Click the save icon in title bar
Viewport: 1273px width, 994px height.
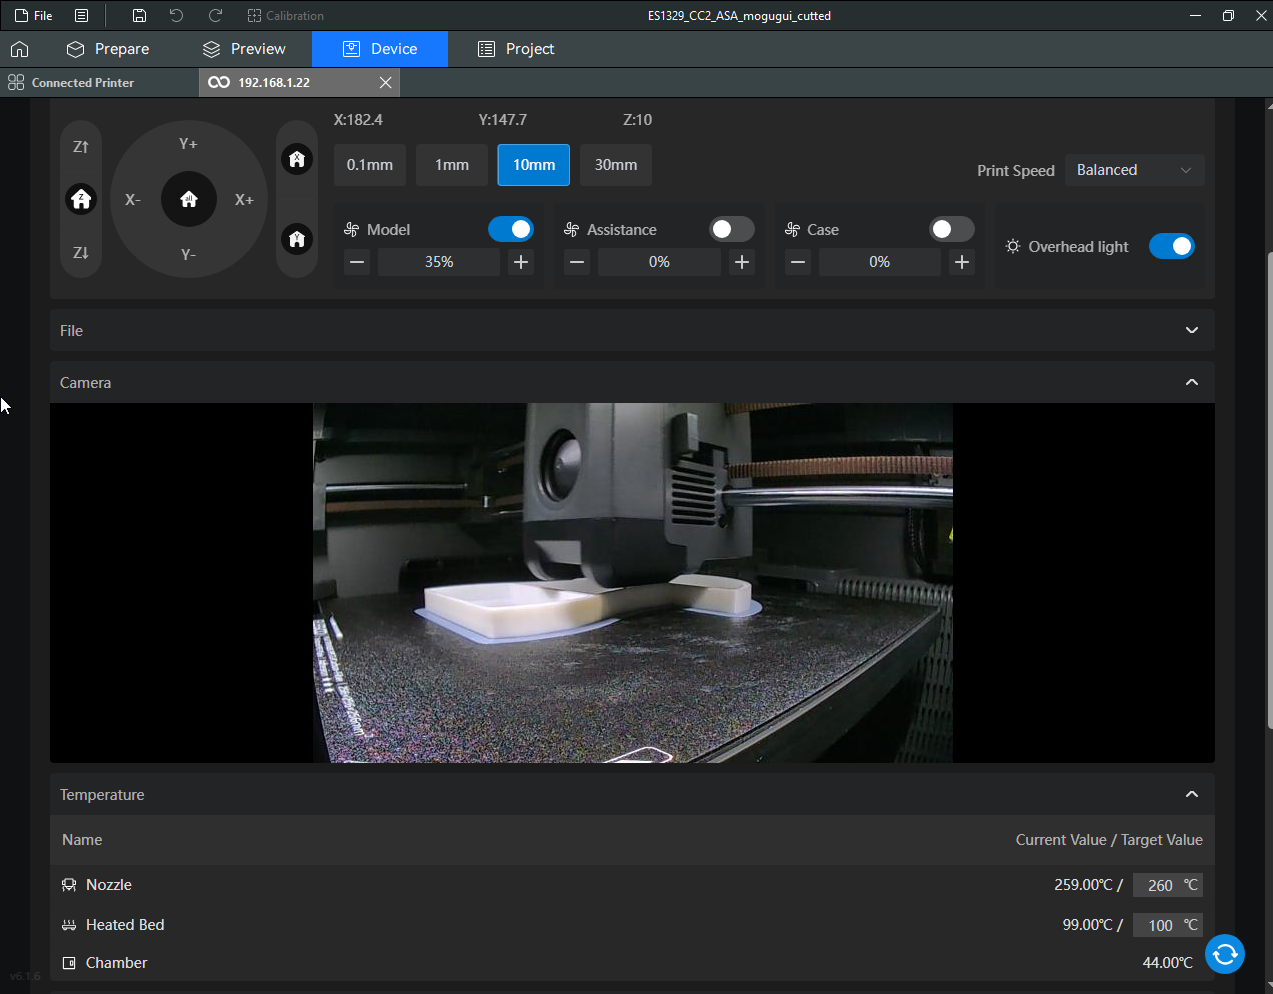point(139,16)
